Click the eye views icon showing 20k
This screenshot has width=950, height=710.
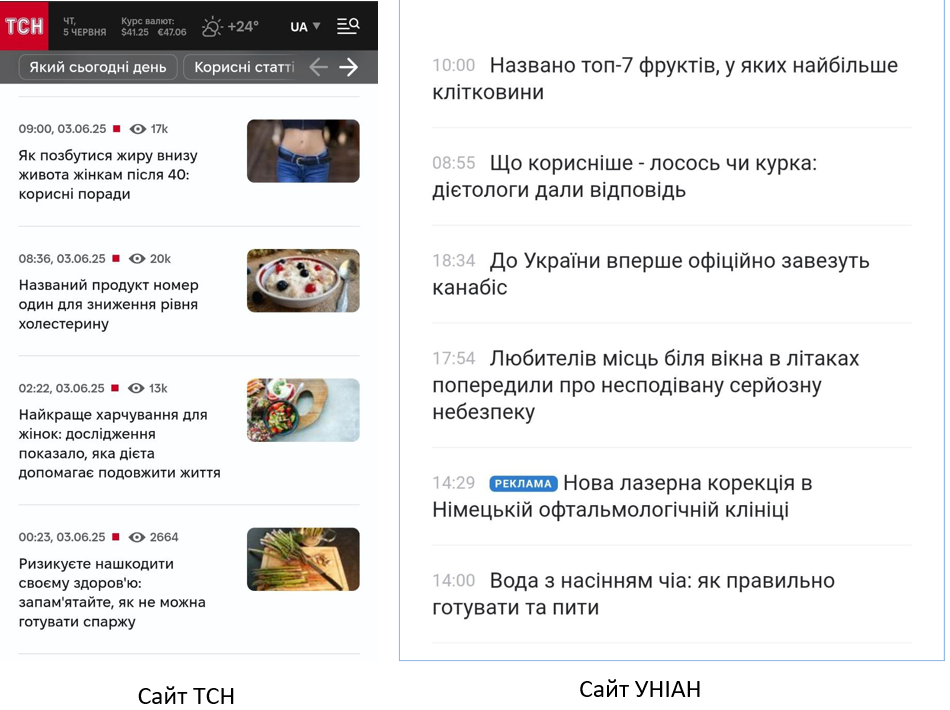click(x=138, y=259)
